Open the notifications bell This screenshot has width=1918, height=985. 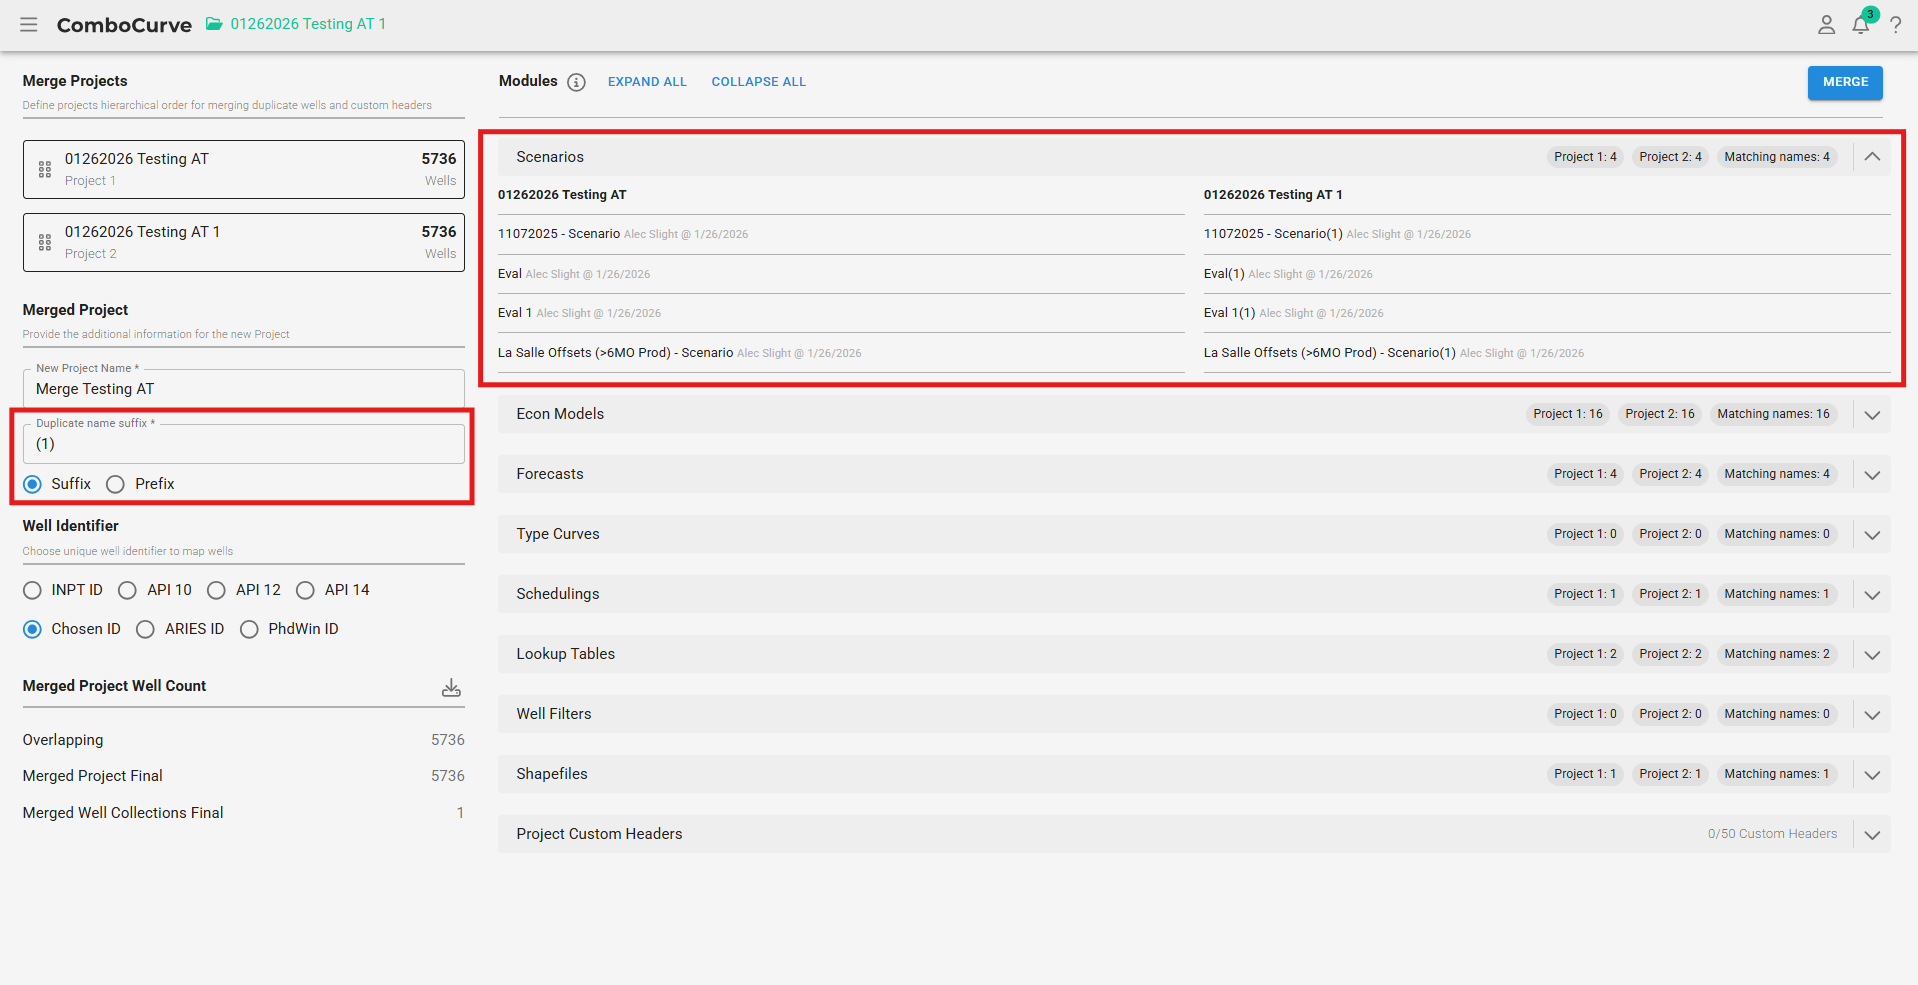pyautogui.click(x=1860, y=25)
